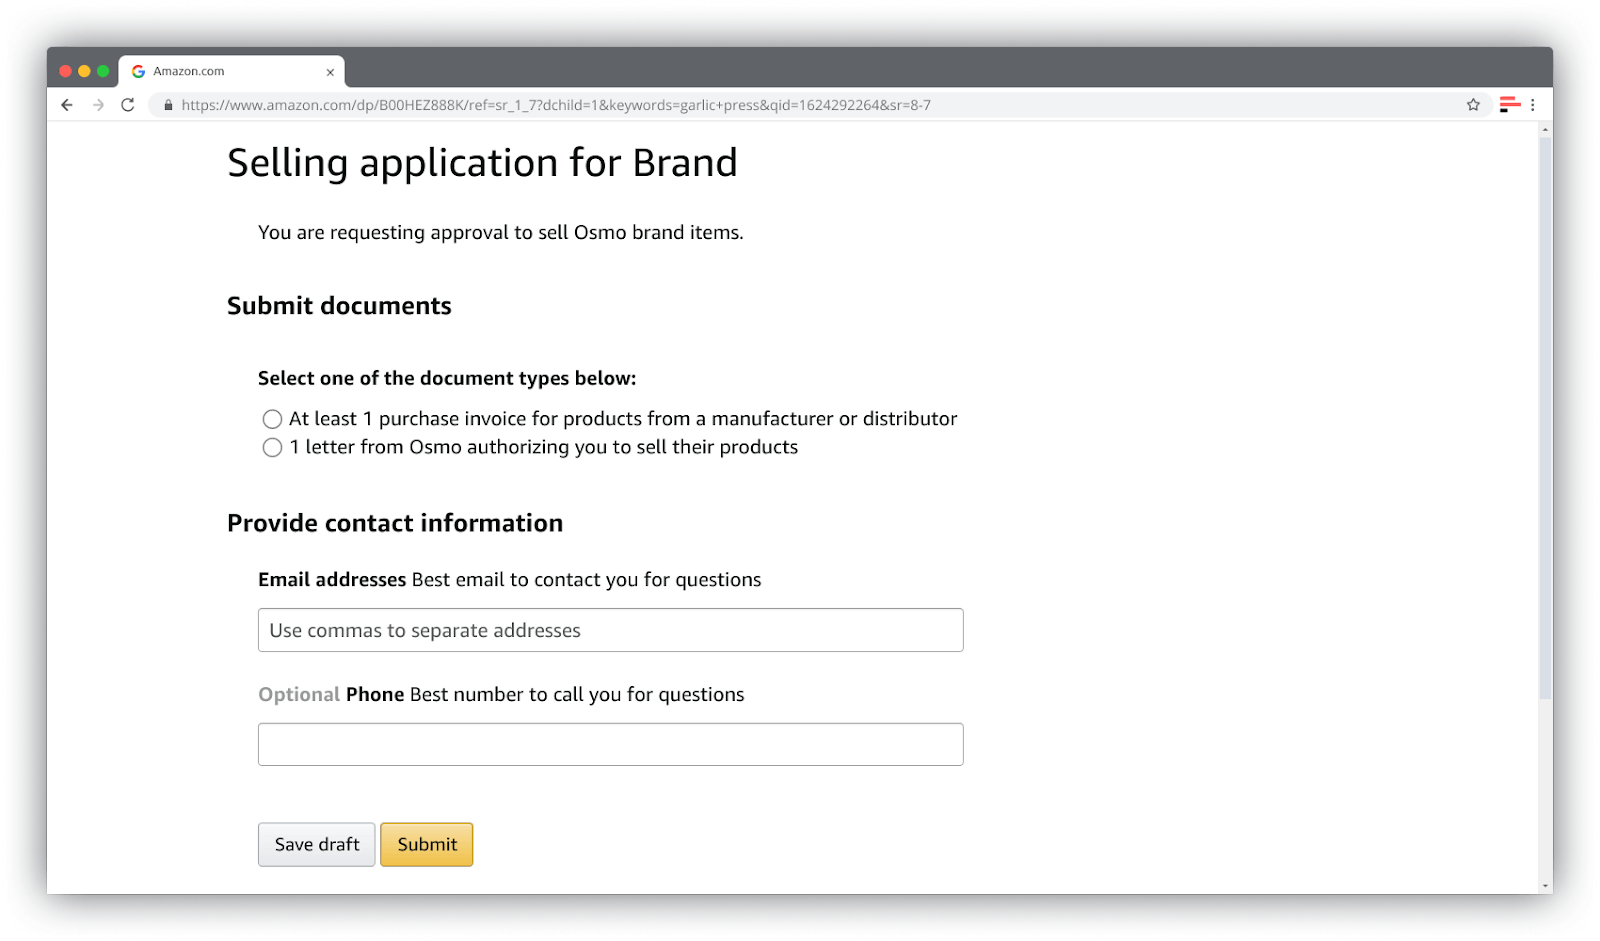The image size is (1600, 941).
Task: Open the Chrome three-dot menu
Action: pos(1533,104)
